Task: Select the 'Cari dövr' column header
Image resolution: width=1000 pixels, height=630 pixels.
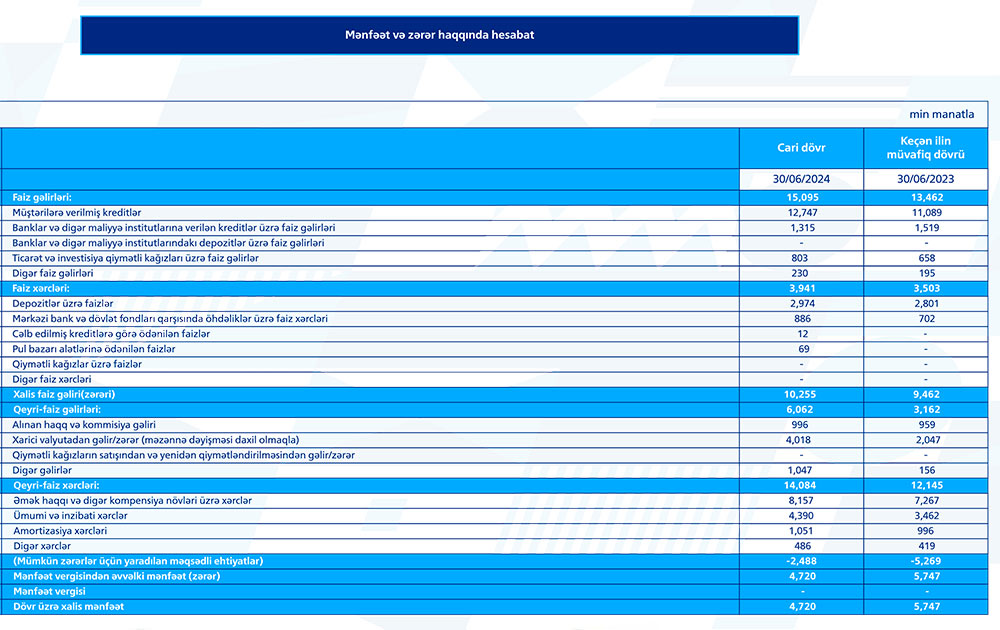Action: point(802,148)
